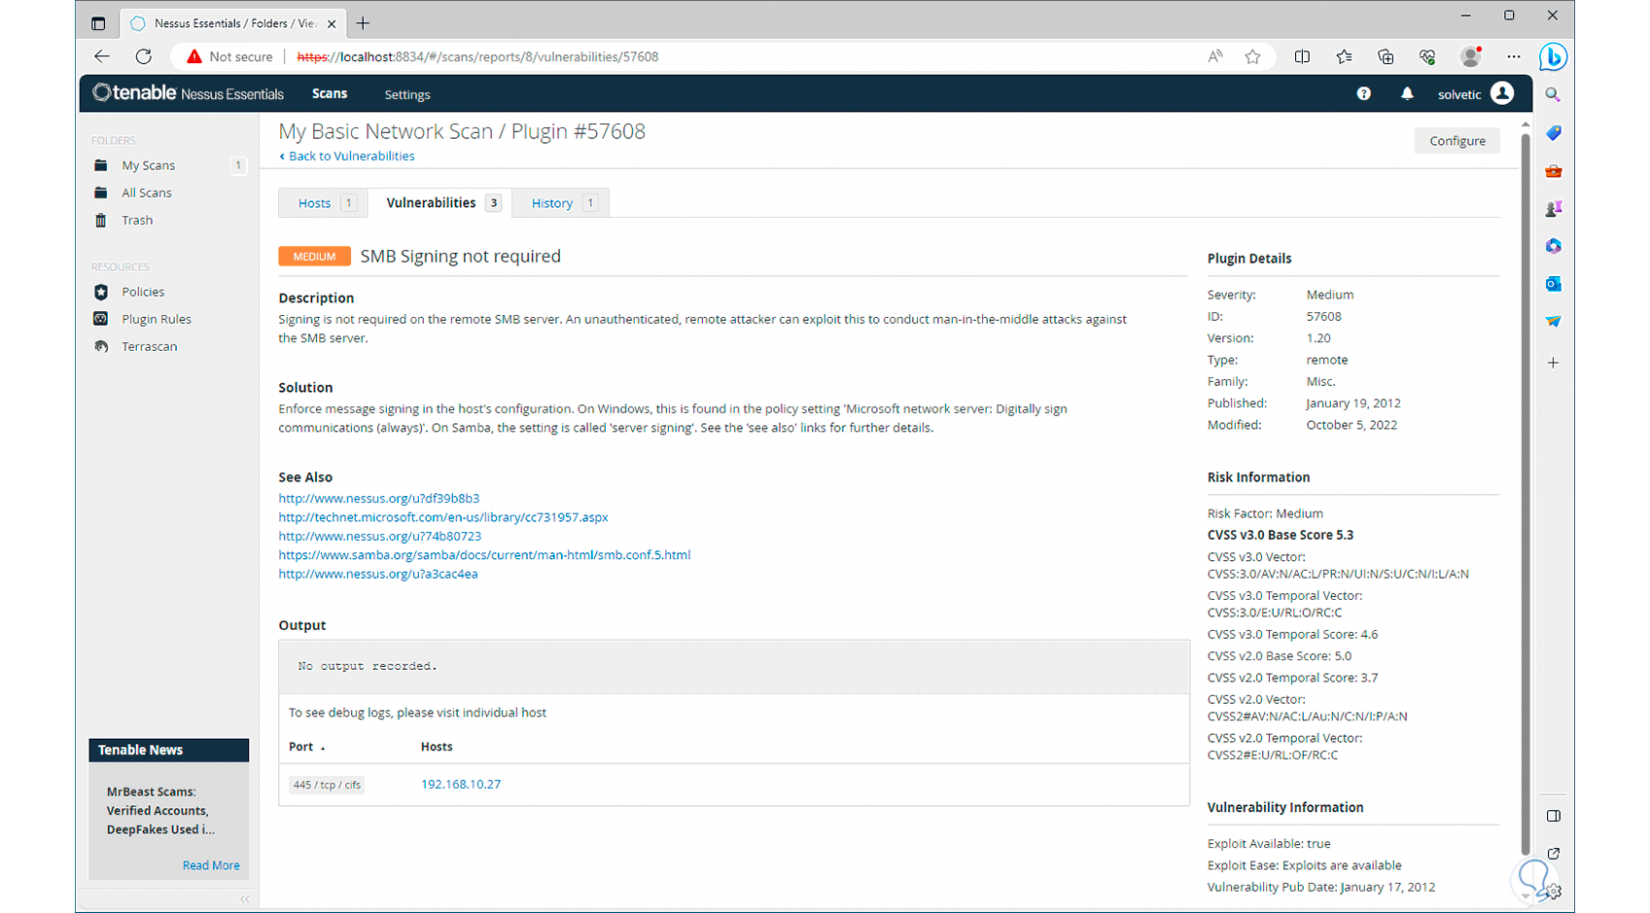Open the notifications bell in Nessus header
This screenshot has width=1650, height=913.
coord(1407,93)
